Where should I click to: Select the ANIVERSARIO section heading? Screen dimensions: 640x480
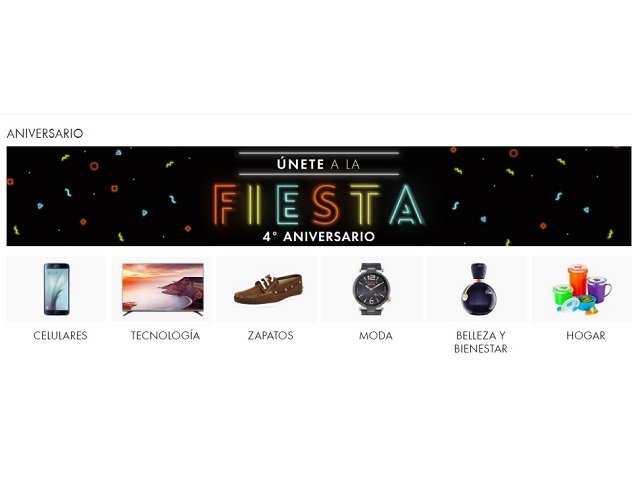tap(45, 133)
